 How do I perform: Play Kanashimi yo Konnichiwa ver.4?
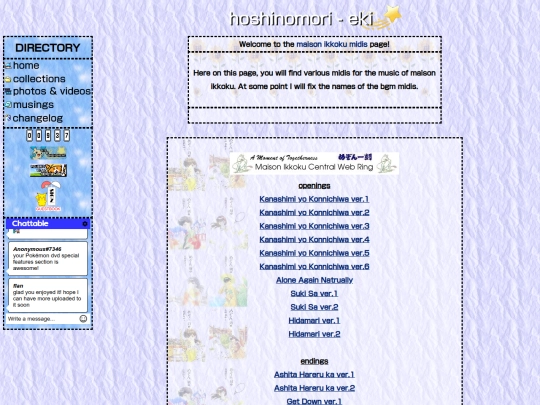[314, 239]
